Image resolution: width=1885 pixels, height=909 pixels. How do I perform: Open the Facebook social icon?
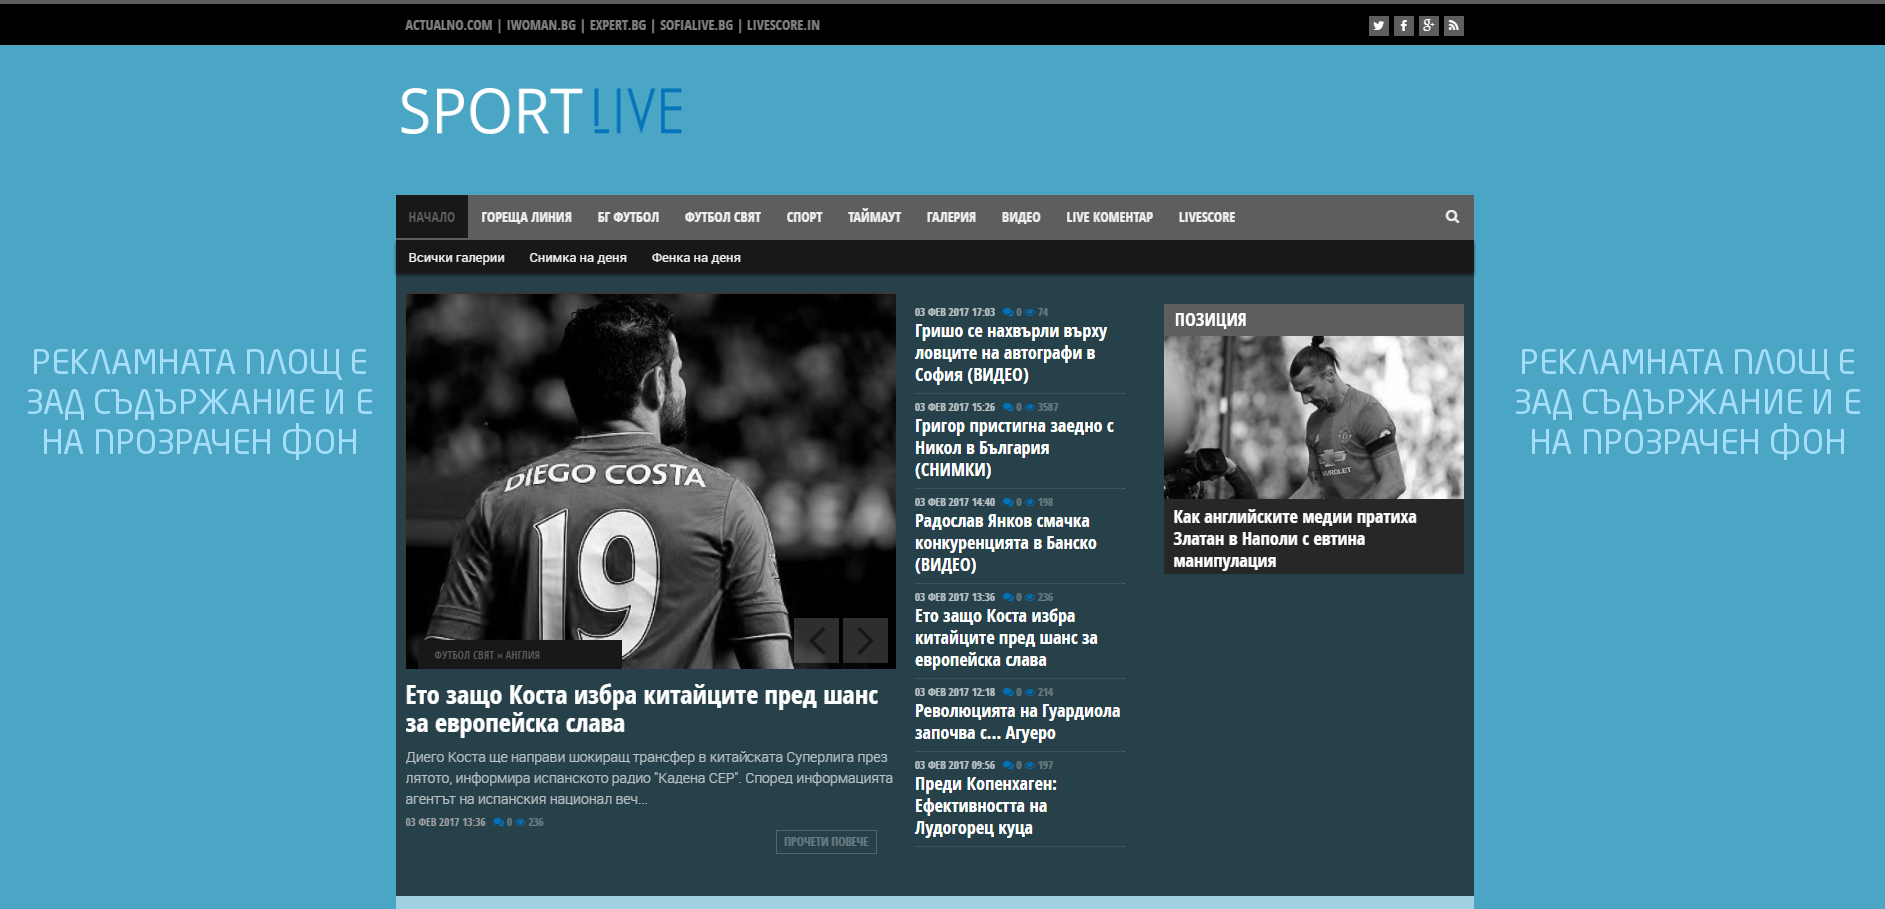pos(1403,26)
